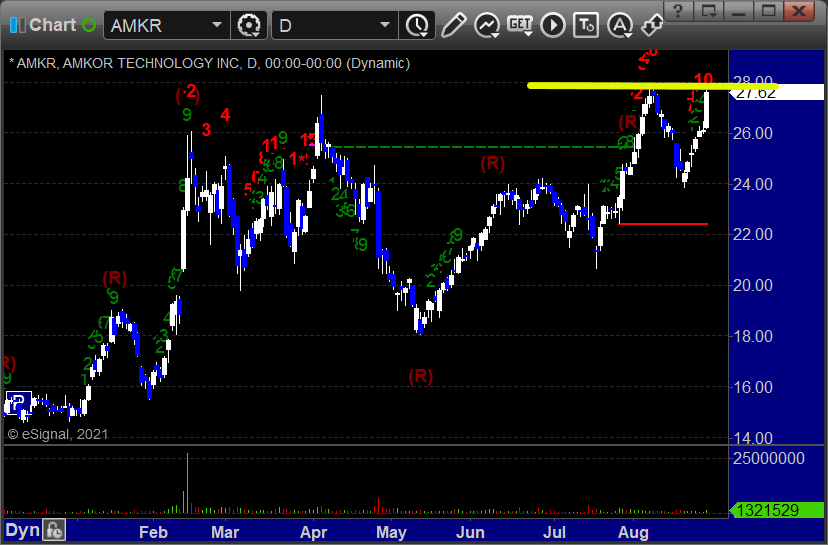Image resolution: width=828 pixels, height=545 pixels.
Task: Click the Chart title text
Action: (53, 25)
